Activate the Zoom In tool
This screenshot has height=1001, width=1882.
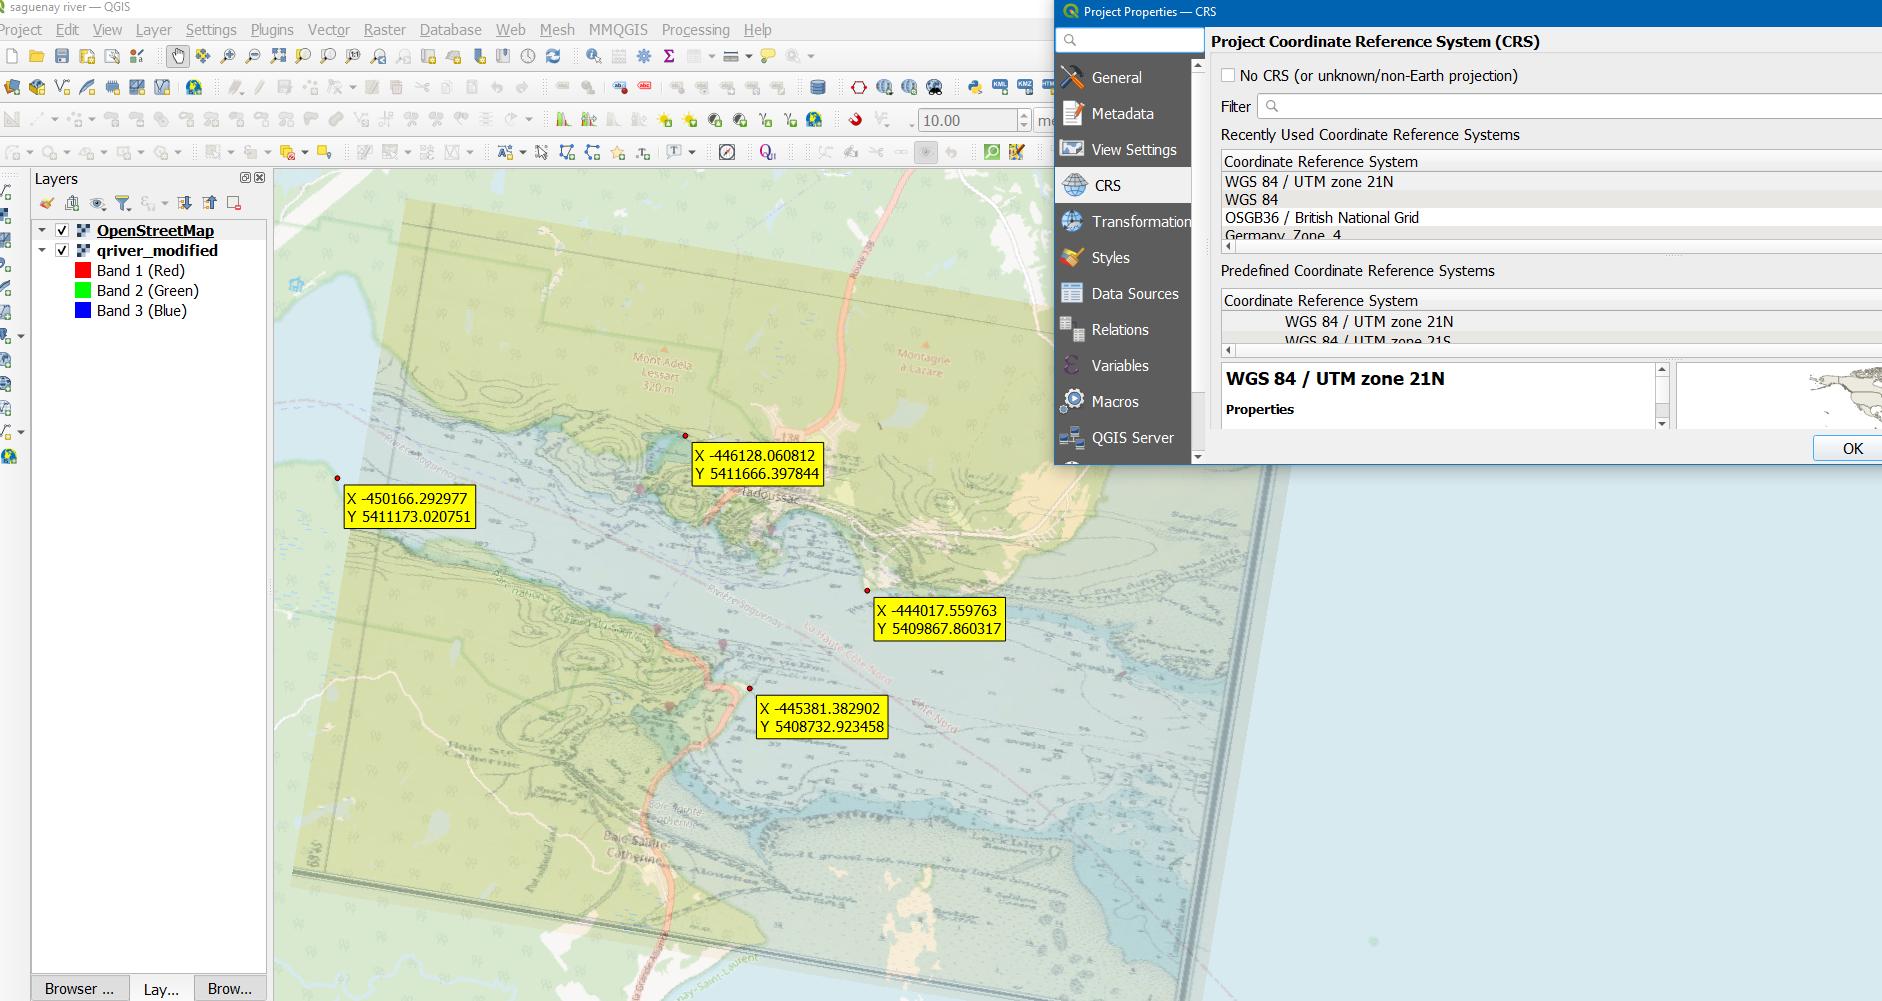point(230,57)
